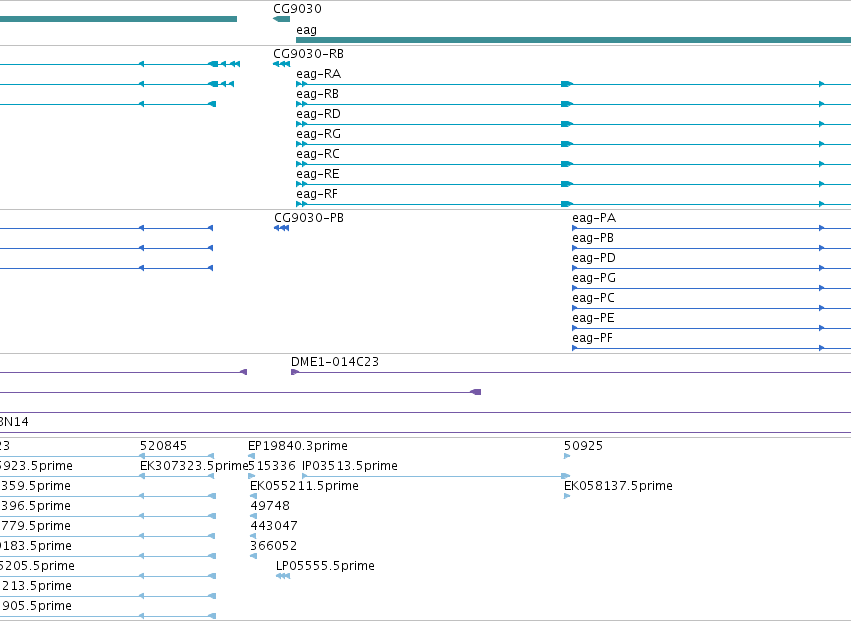Click the CG9030-PB triple-arrow glyph
This screenshot has height=621, width=851.
[282, 228]
